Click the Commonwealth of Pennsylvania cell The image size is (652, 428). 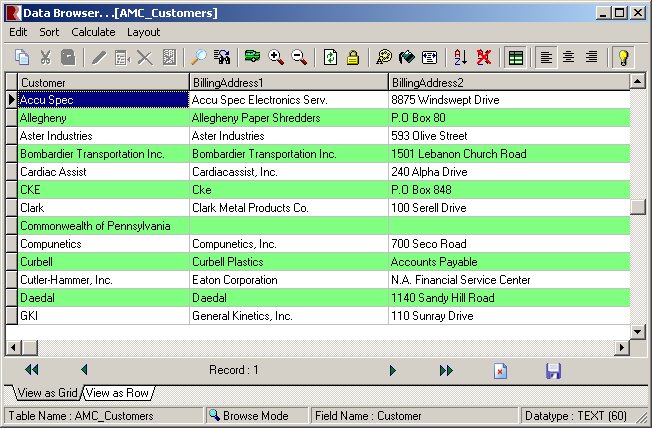tap(103, 226)
